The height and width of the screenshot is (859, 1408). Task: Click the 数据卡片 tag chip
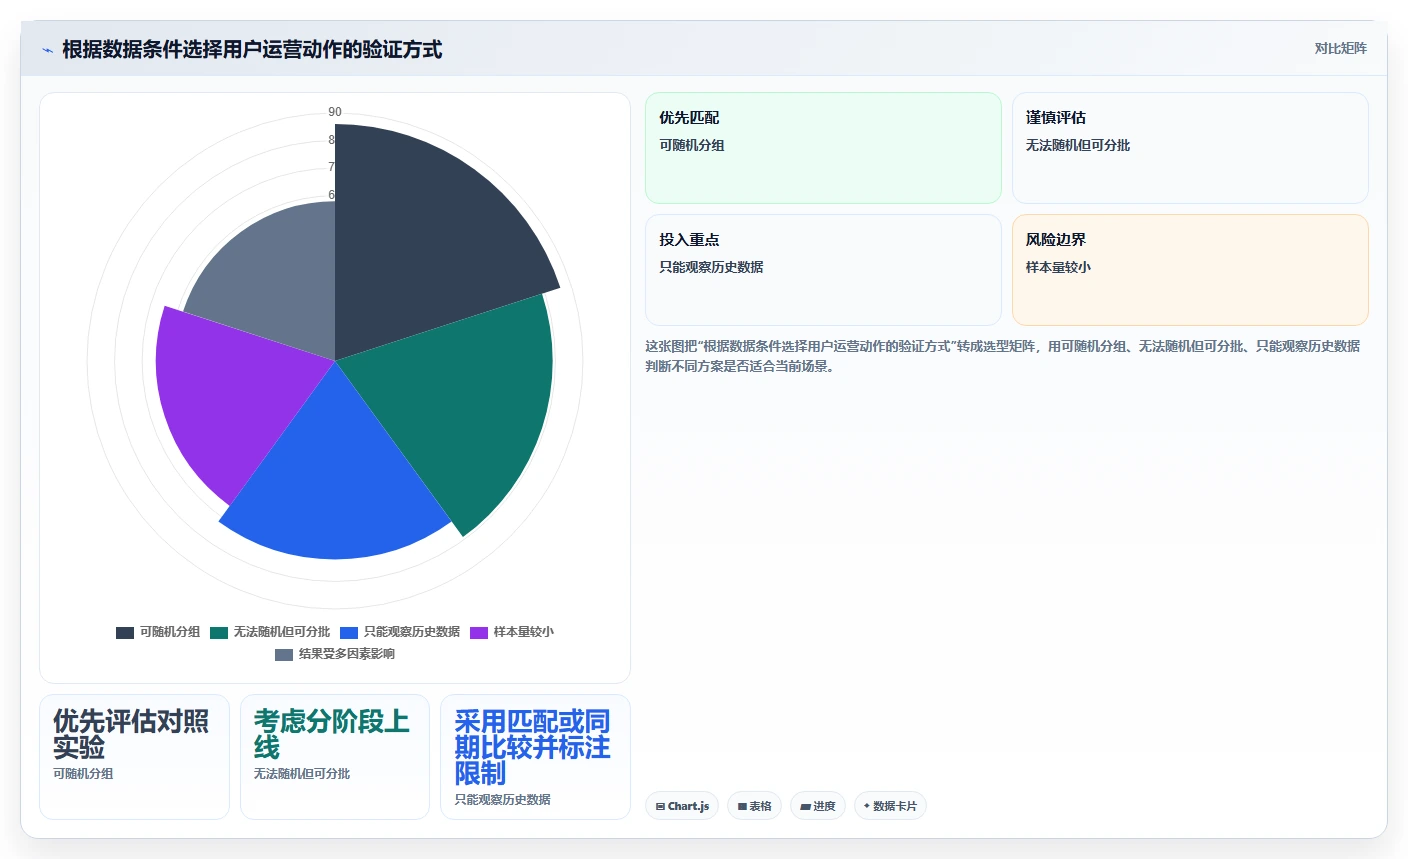(890, 806)
